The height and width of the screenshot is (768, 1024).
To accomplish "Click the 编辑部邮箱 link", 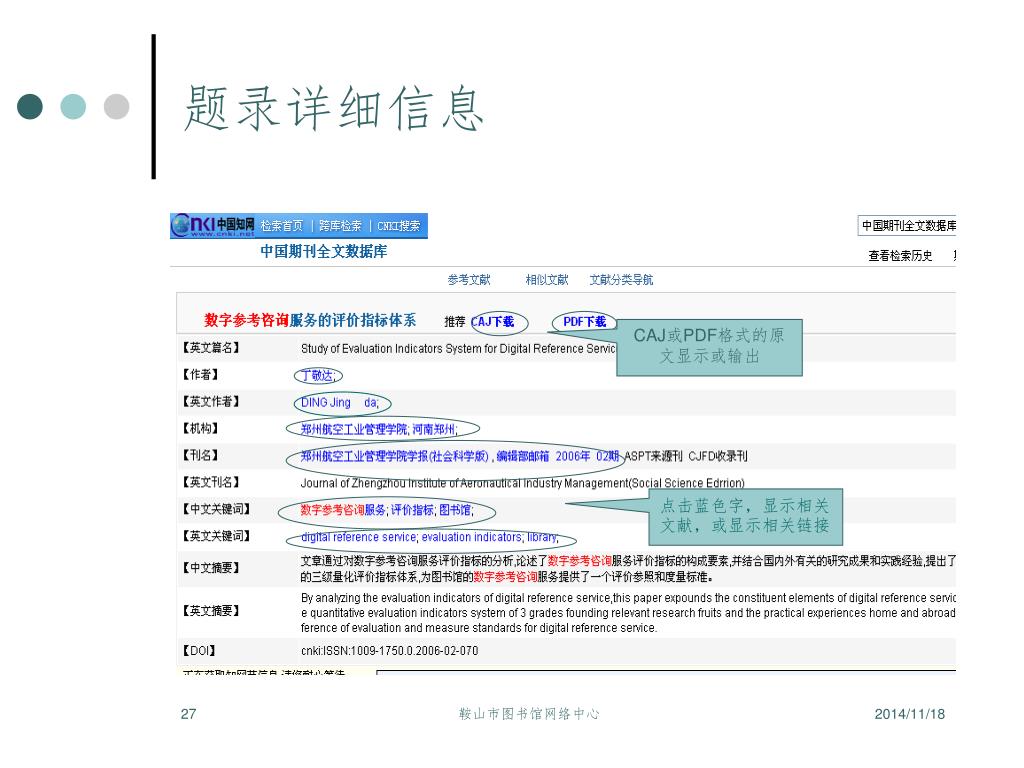I will click(x=523, y=456).
